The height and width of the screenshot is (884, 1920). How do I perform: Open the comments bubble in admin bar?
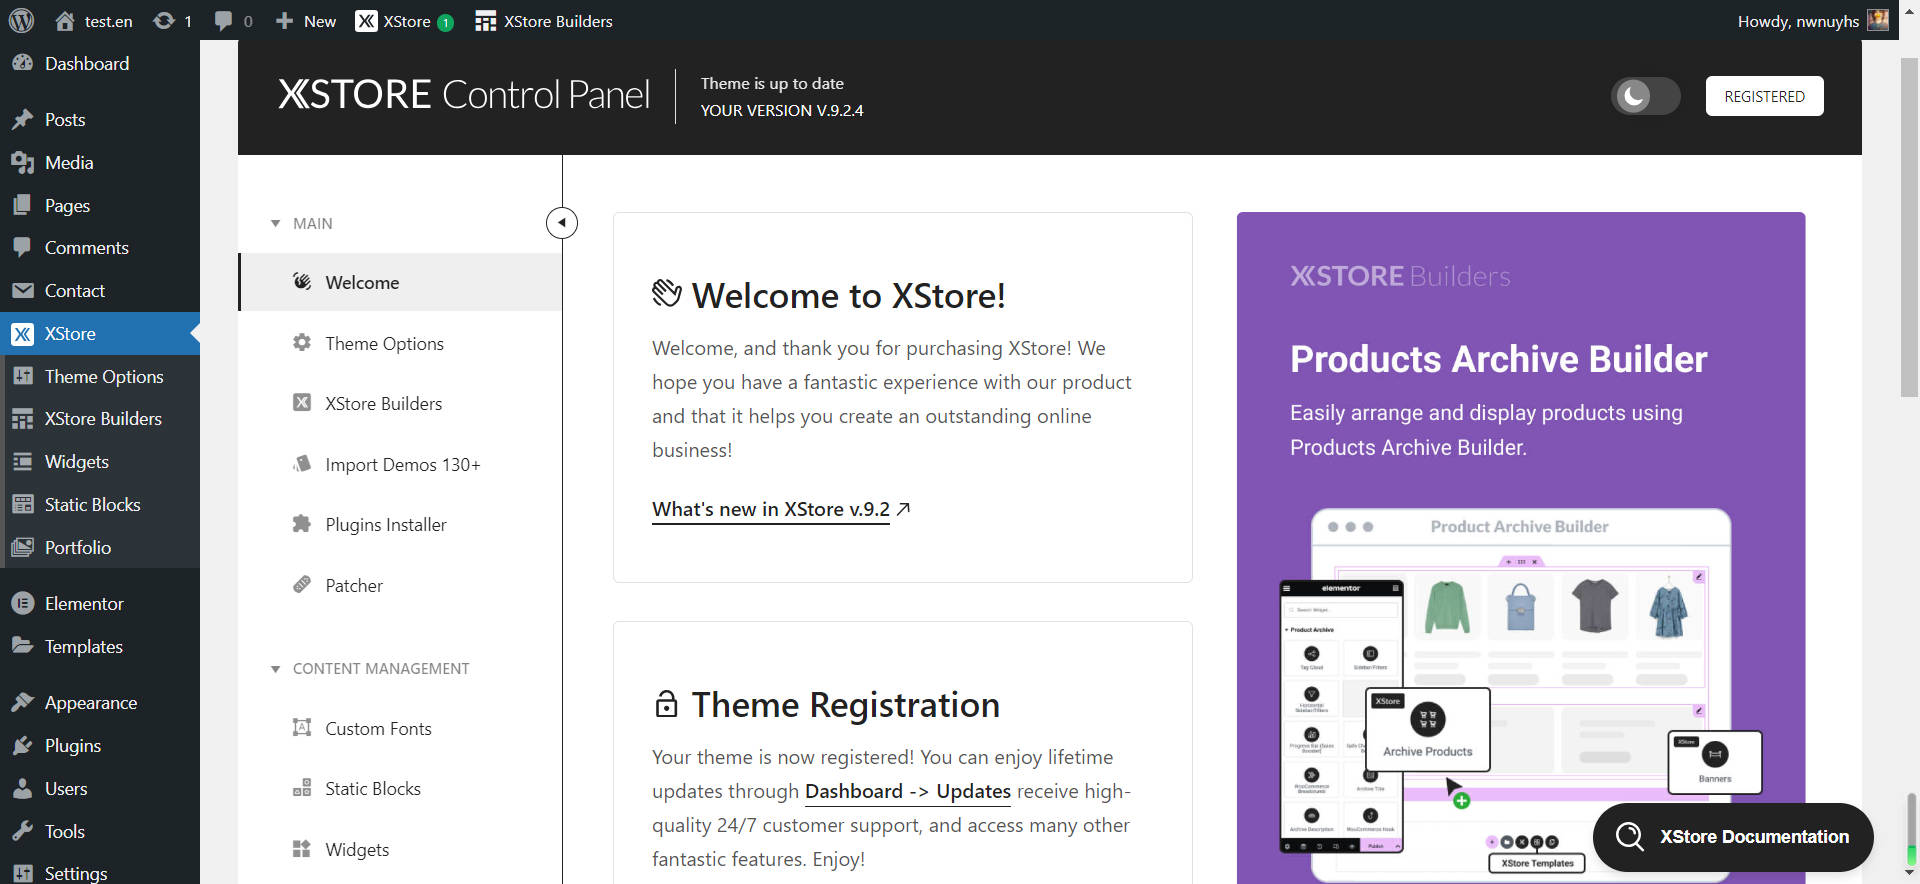233,21
